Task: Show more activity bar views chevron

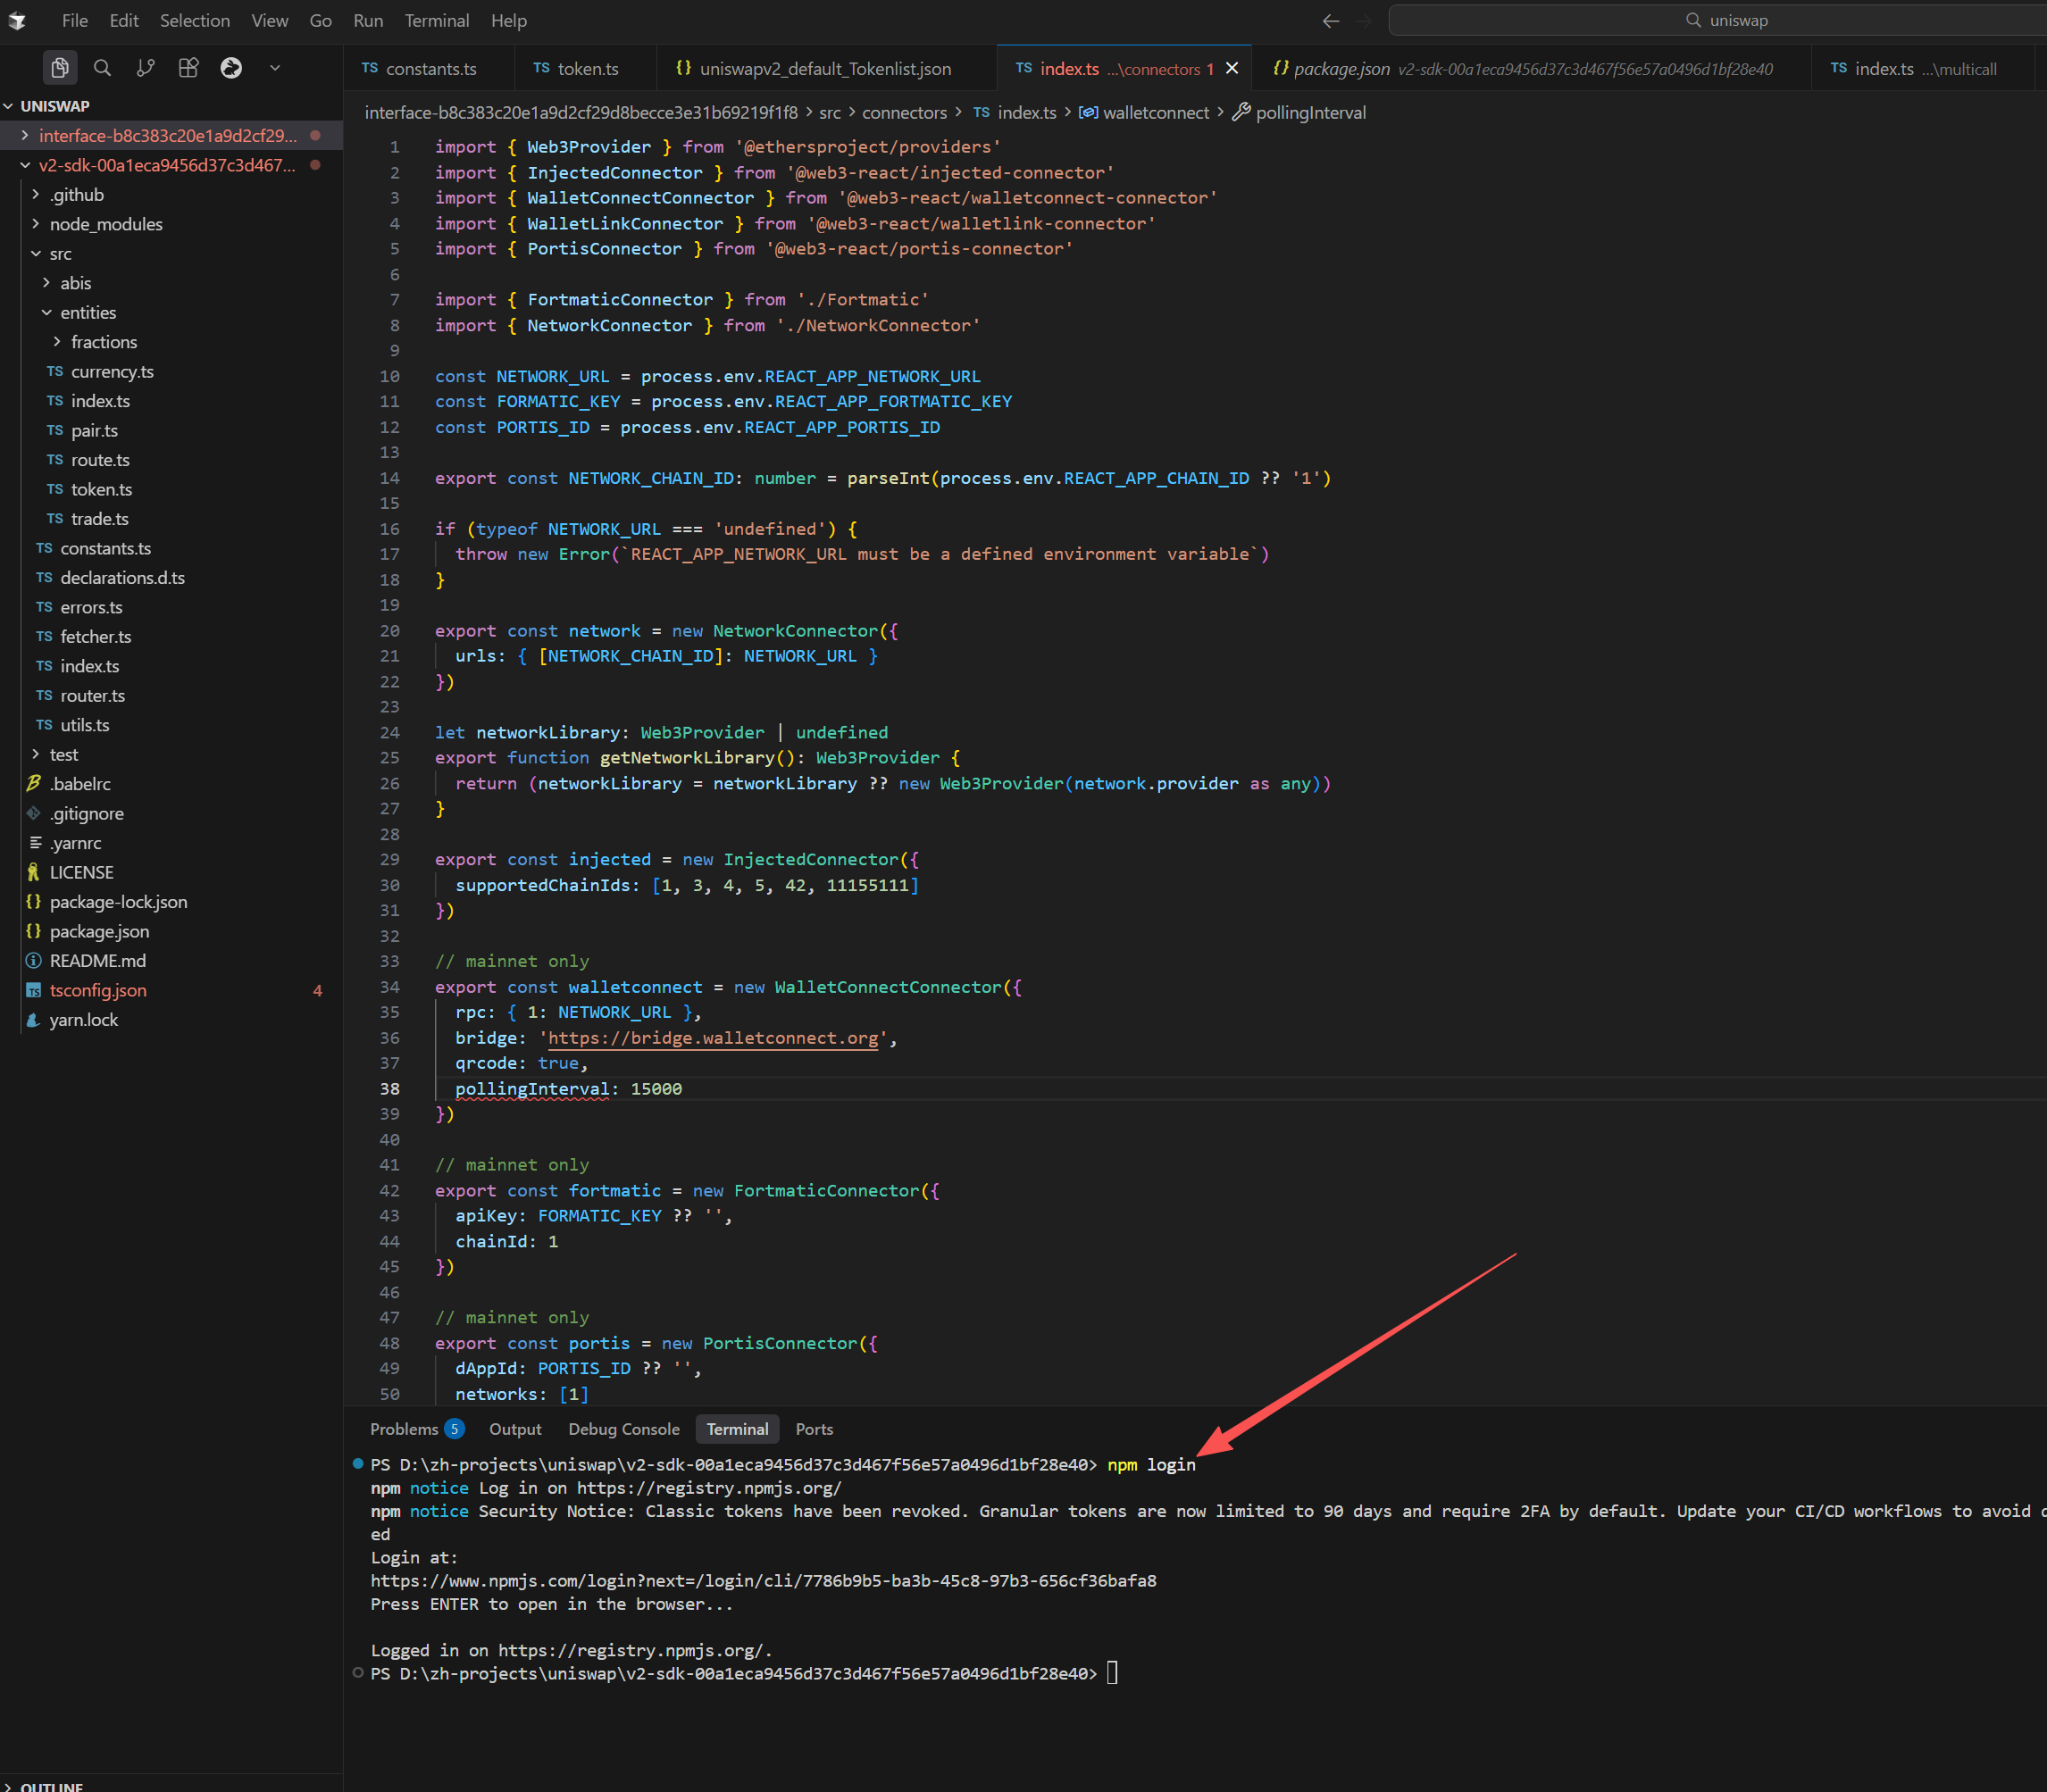Action: tap(275, 68)
